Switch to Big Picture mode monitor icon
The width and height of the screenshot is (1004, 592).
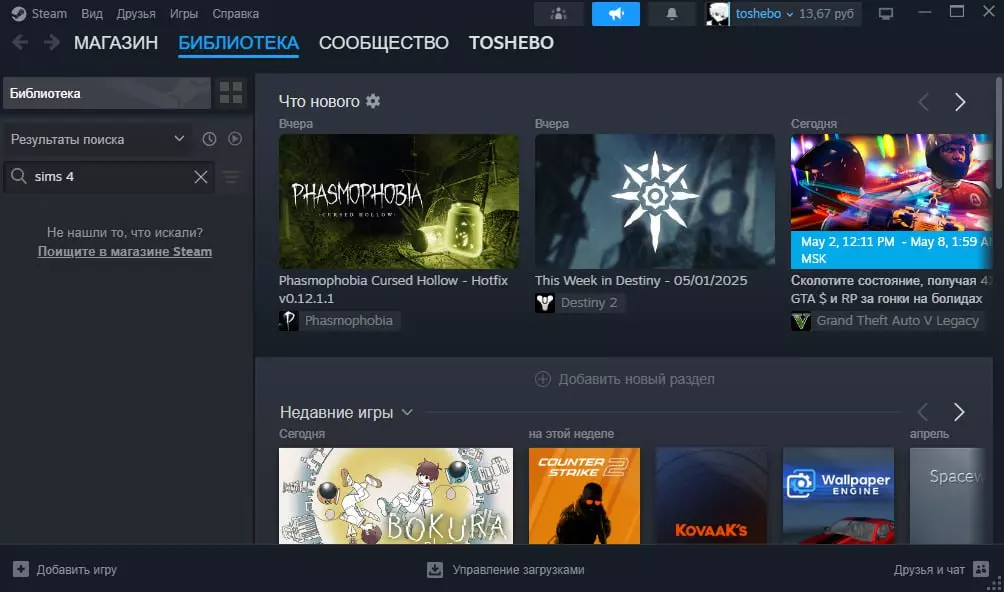point(886,13)
